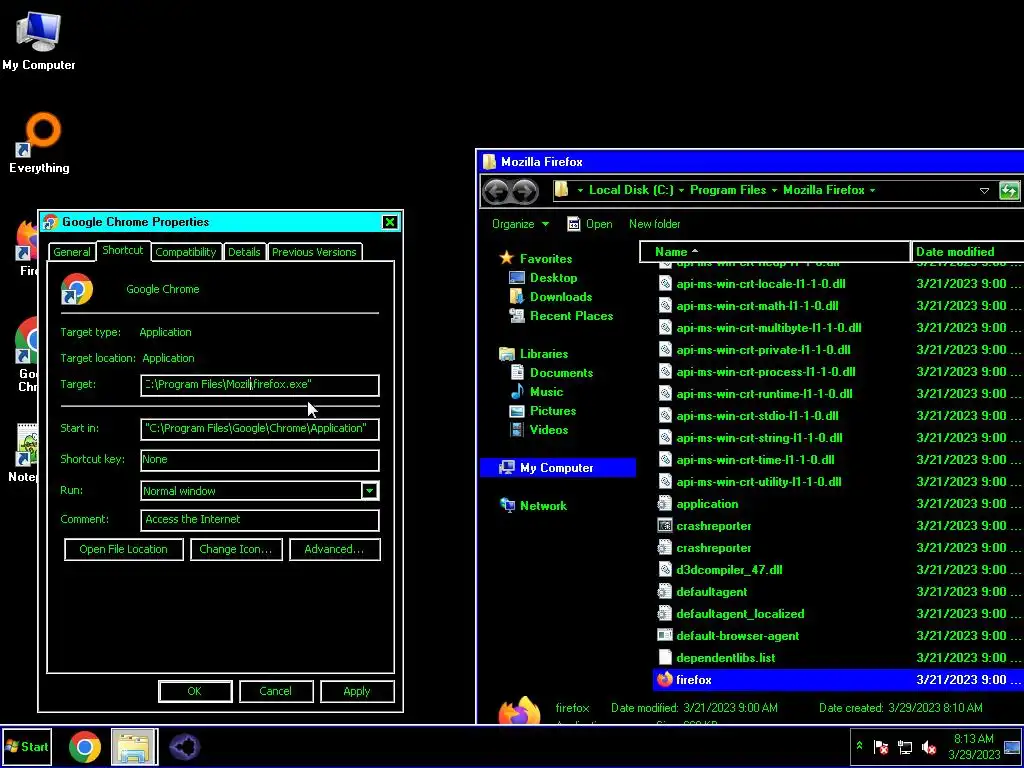Select the application file icon
The height and width of the screenshot is (768, 1024).
665,504
